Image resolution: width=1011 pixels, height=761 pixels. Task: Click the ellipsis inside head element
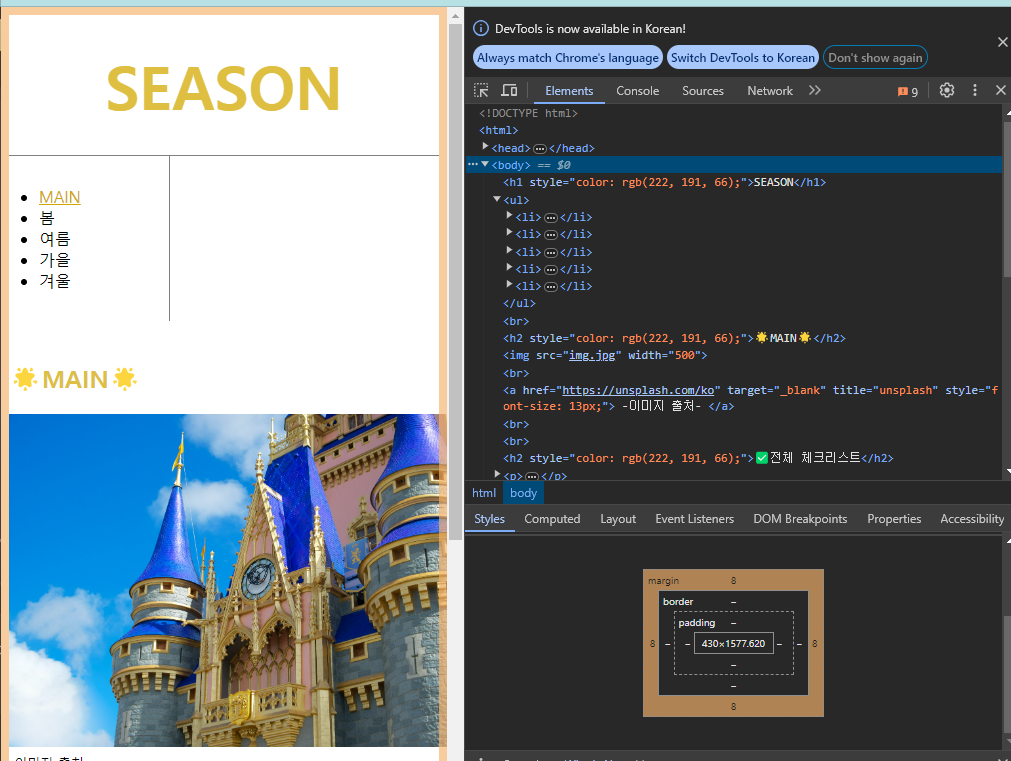tap(540, 149)
